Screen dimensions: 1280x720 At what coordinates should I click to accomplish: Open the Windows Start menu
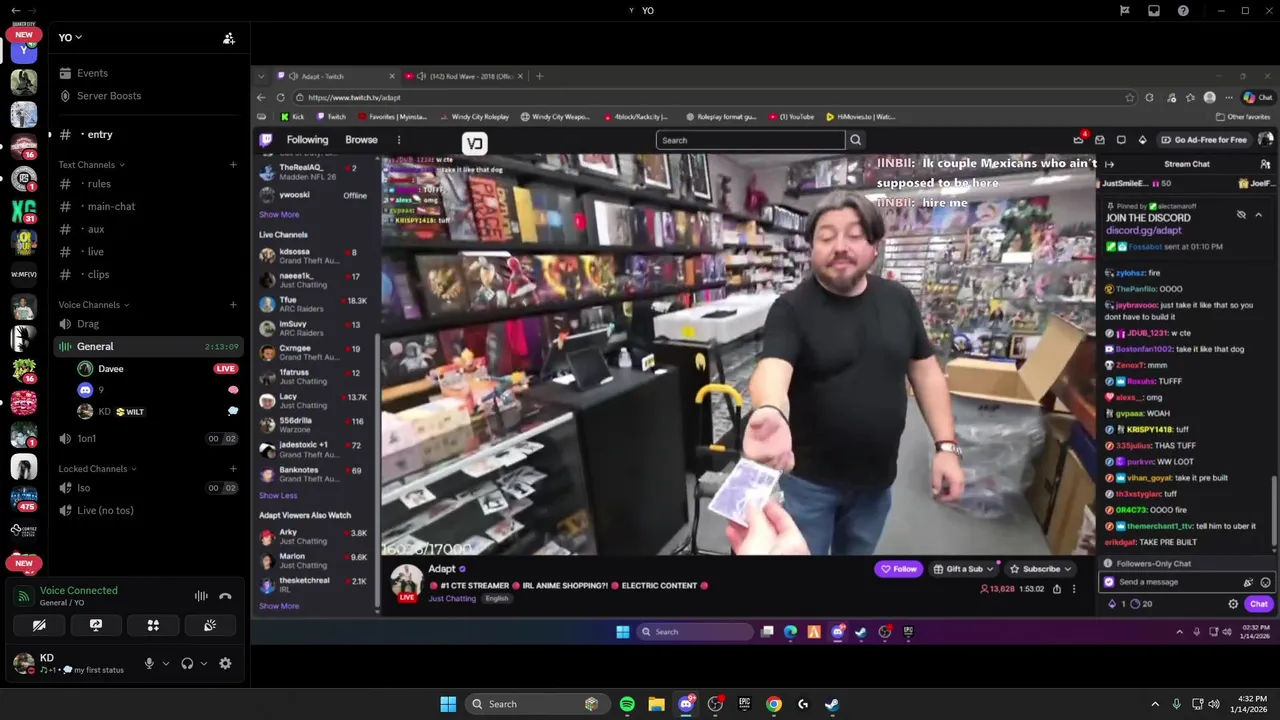(448, 704)
